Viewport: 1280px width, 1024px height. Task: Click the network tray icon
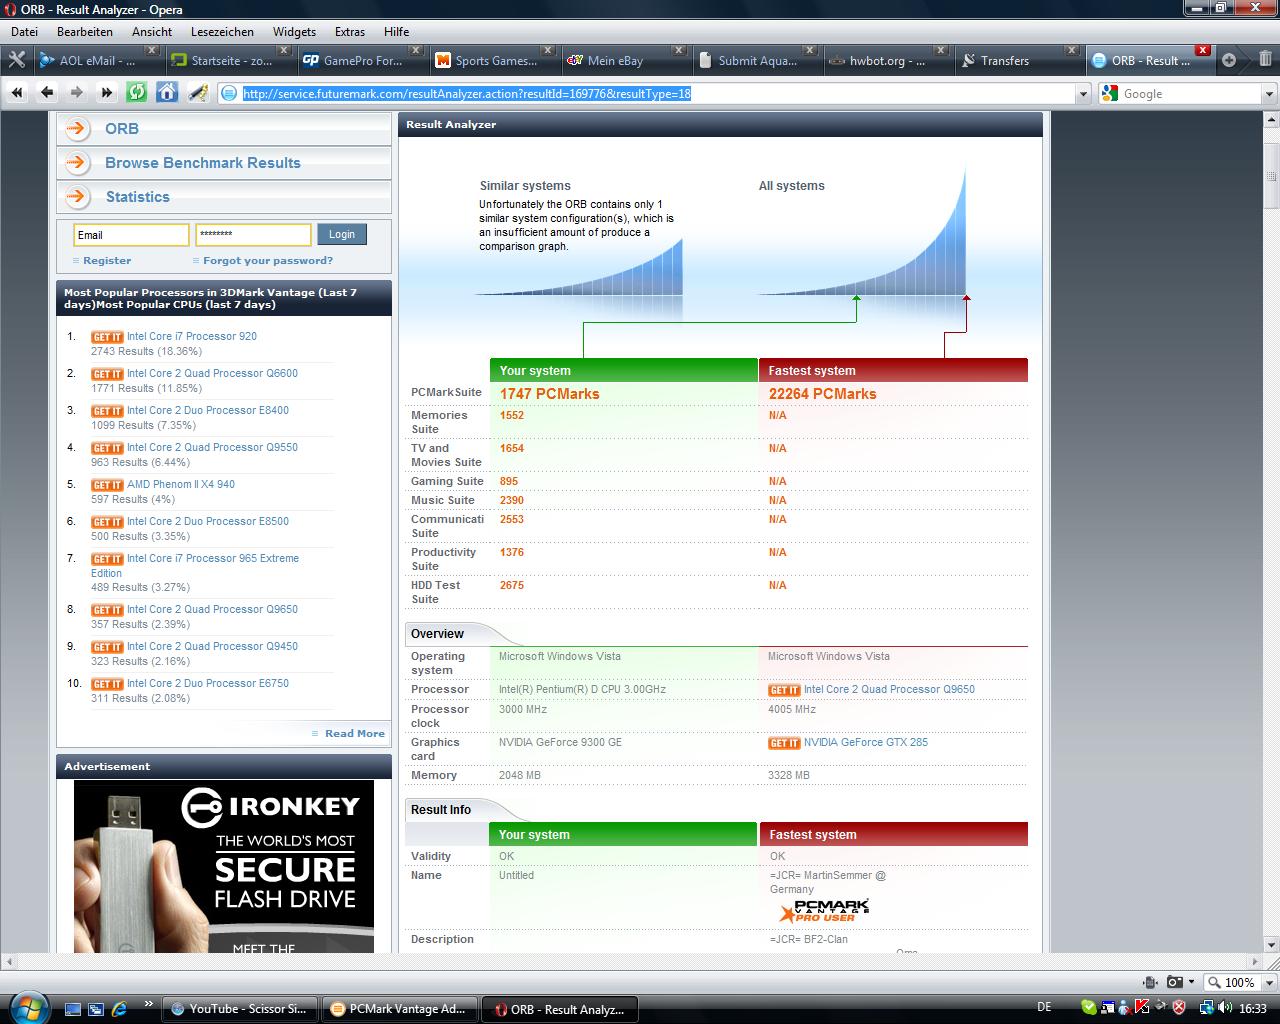pos(1207,1008)
